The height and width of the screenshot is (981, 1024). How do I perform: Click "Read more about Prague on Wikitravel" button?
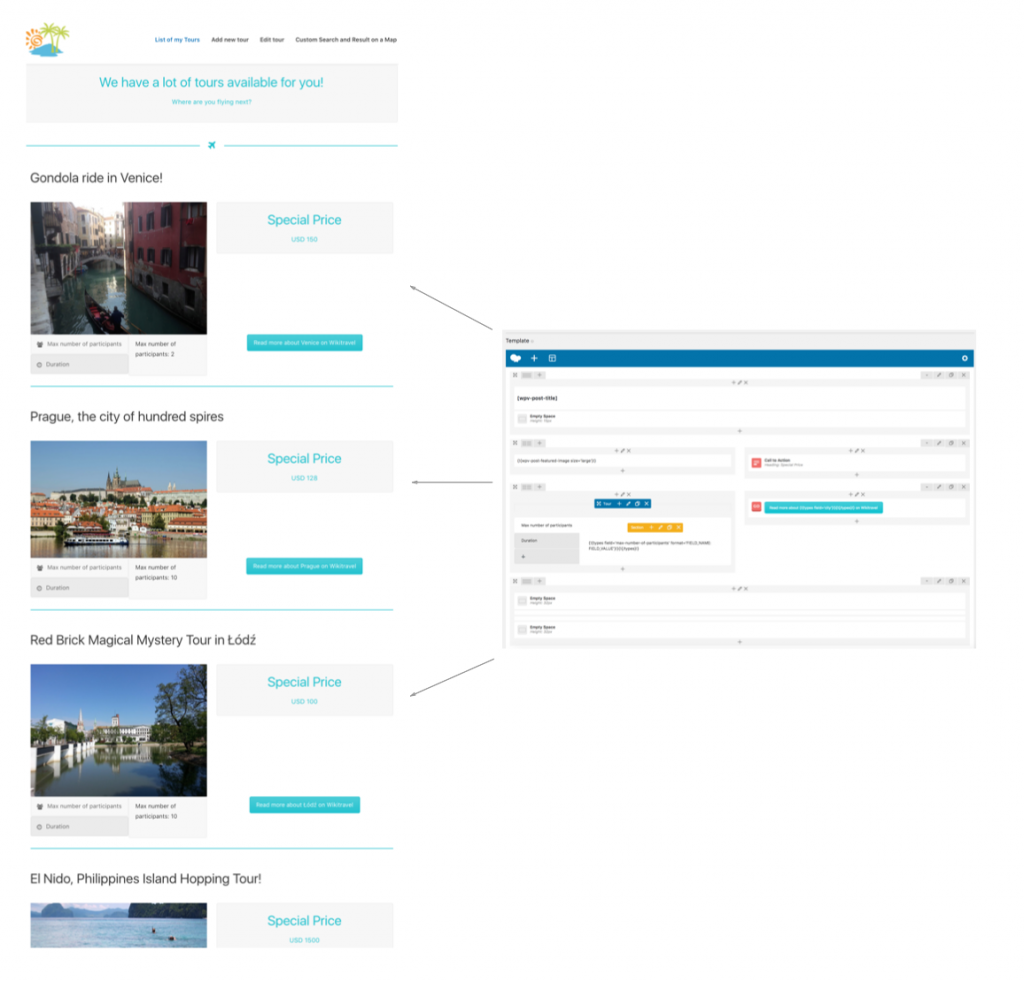click(x=304, y=566)
